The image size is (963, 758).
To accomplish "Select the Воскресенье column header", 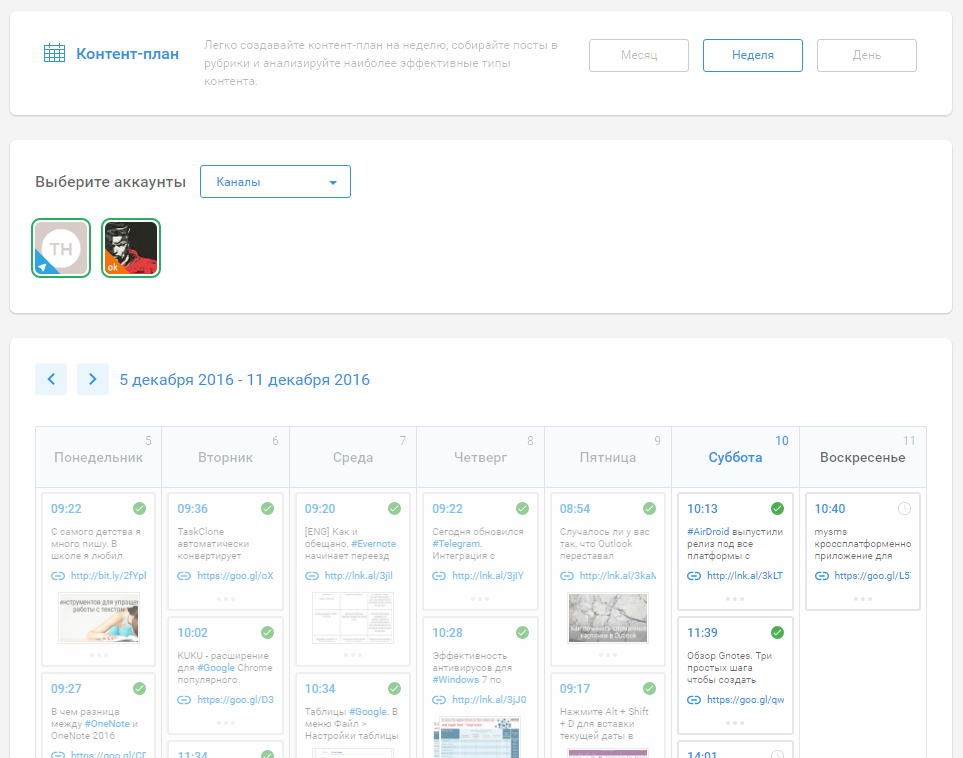I will (x=862, y=457).
